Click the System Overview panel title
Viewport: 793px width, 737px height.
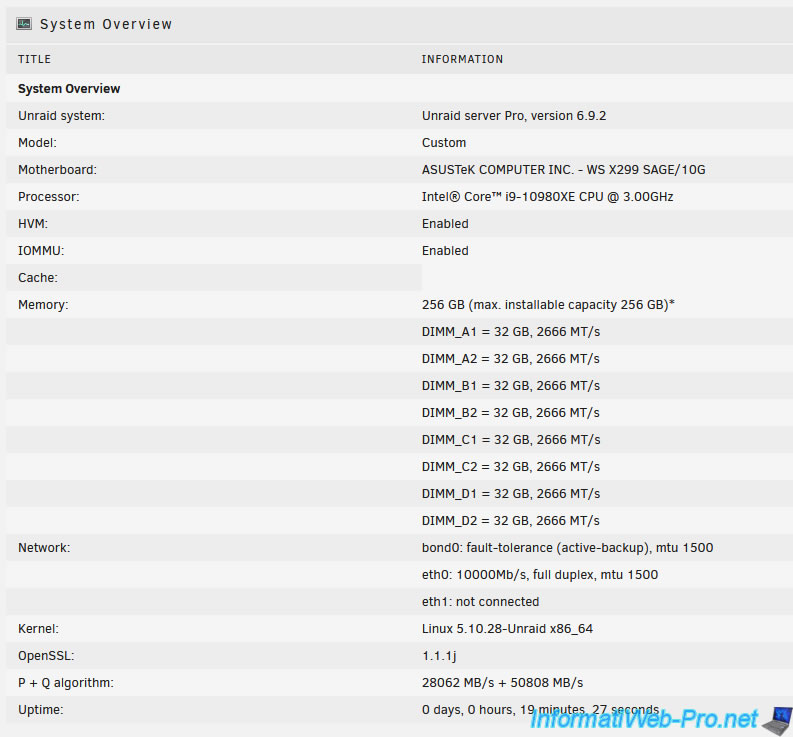106,24
